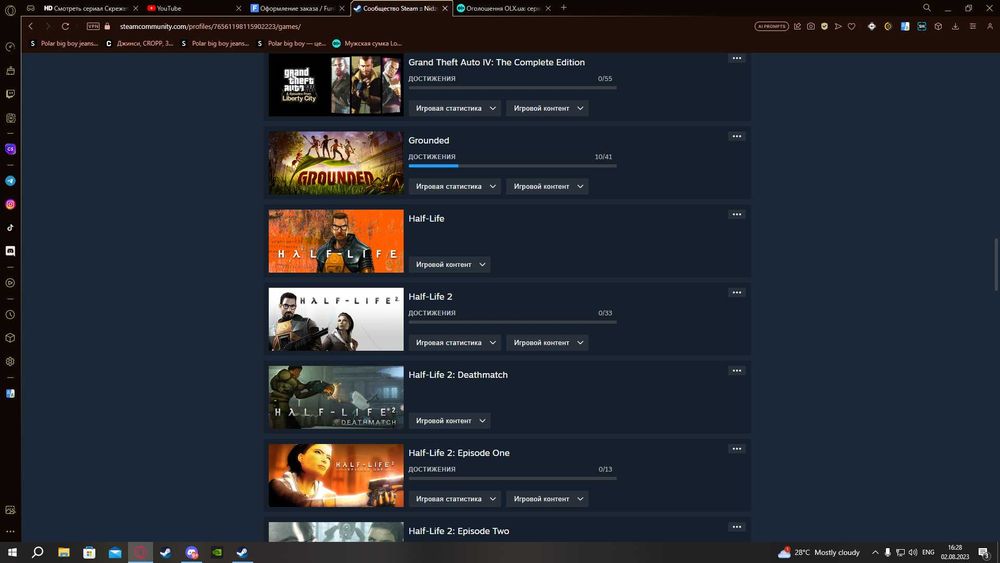
Task: Open the downloads icon in toolbar
Action: pyautogui.click(x=955, y=26)
